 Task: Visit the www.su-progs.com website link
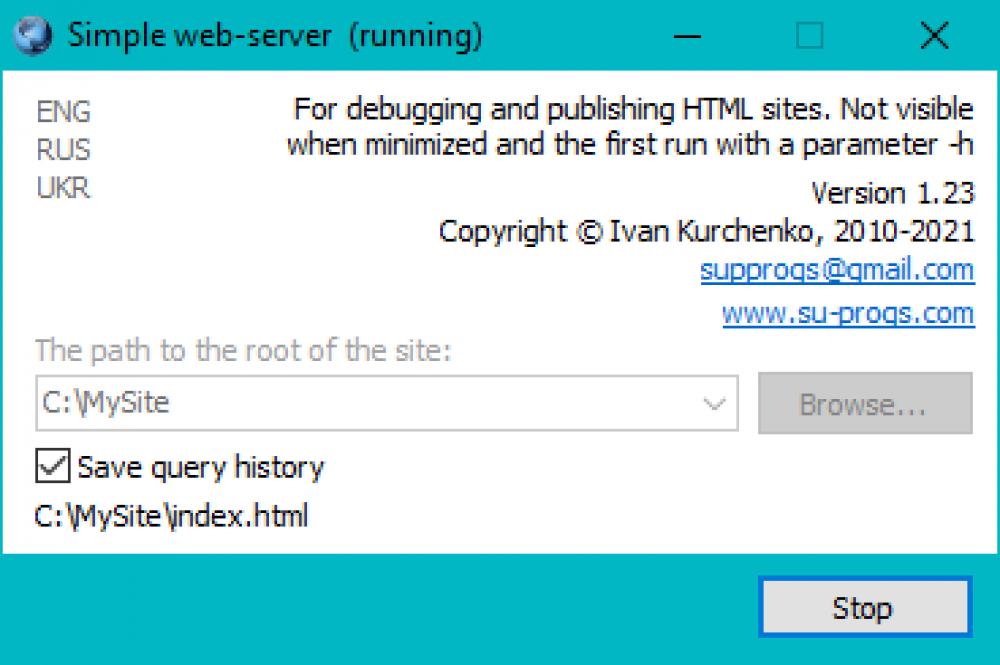[847, 313]
